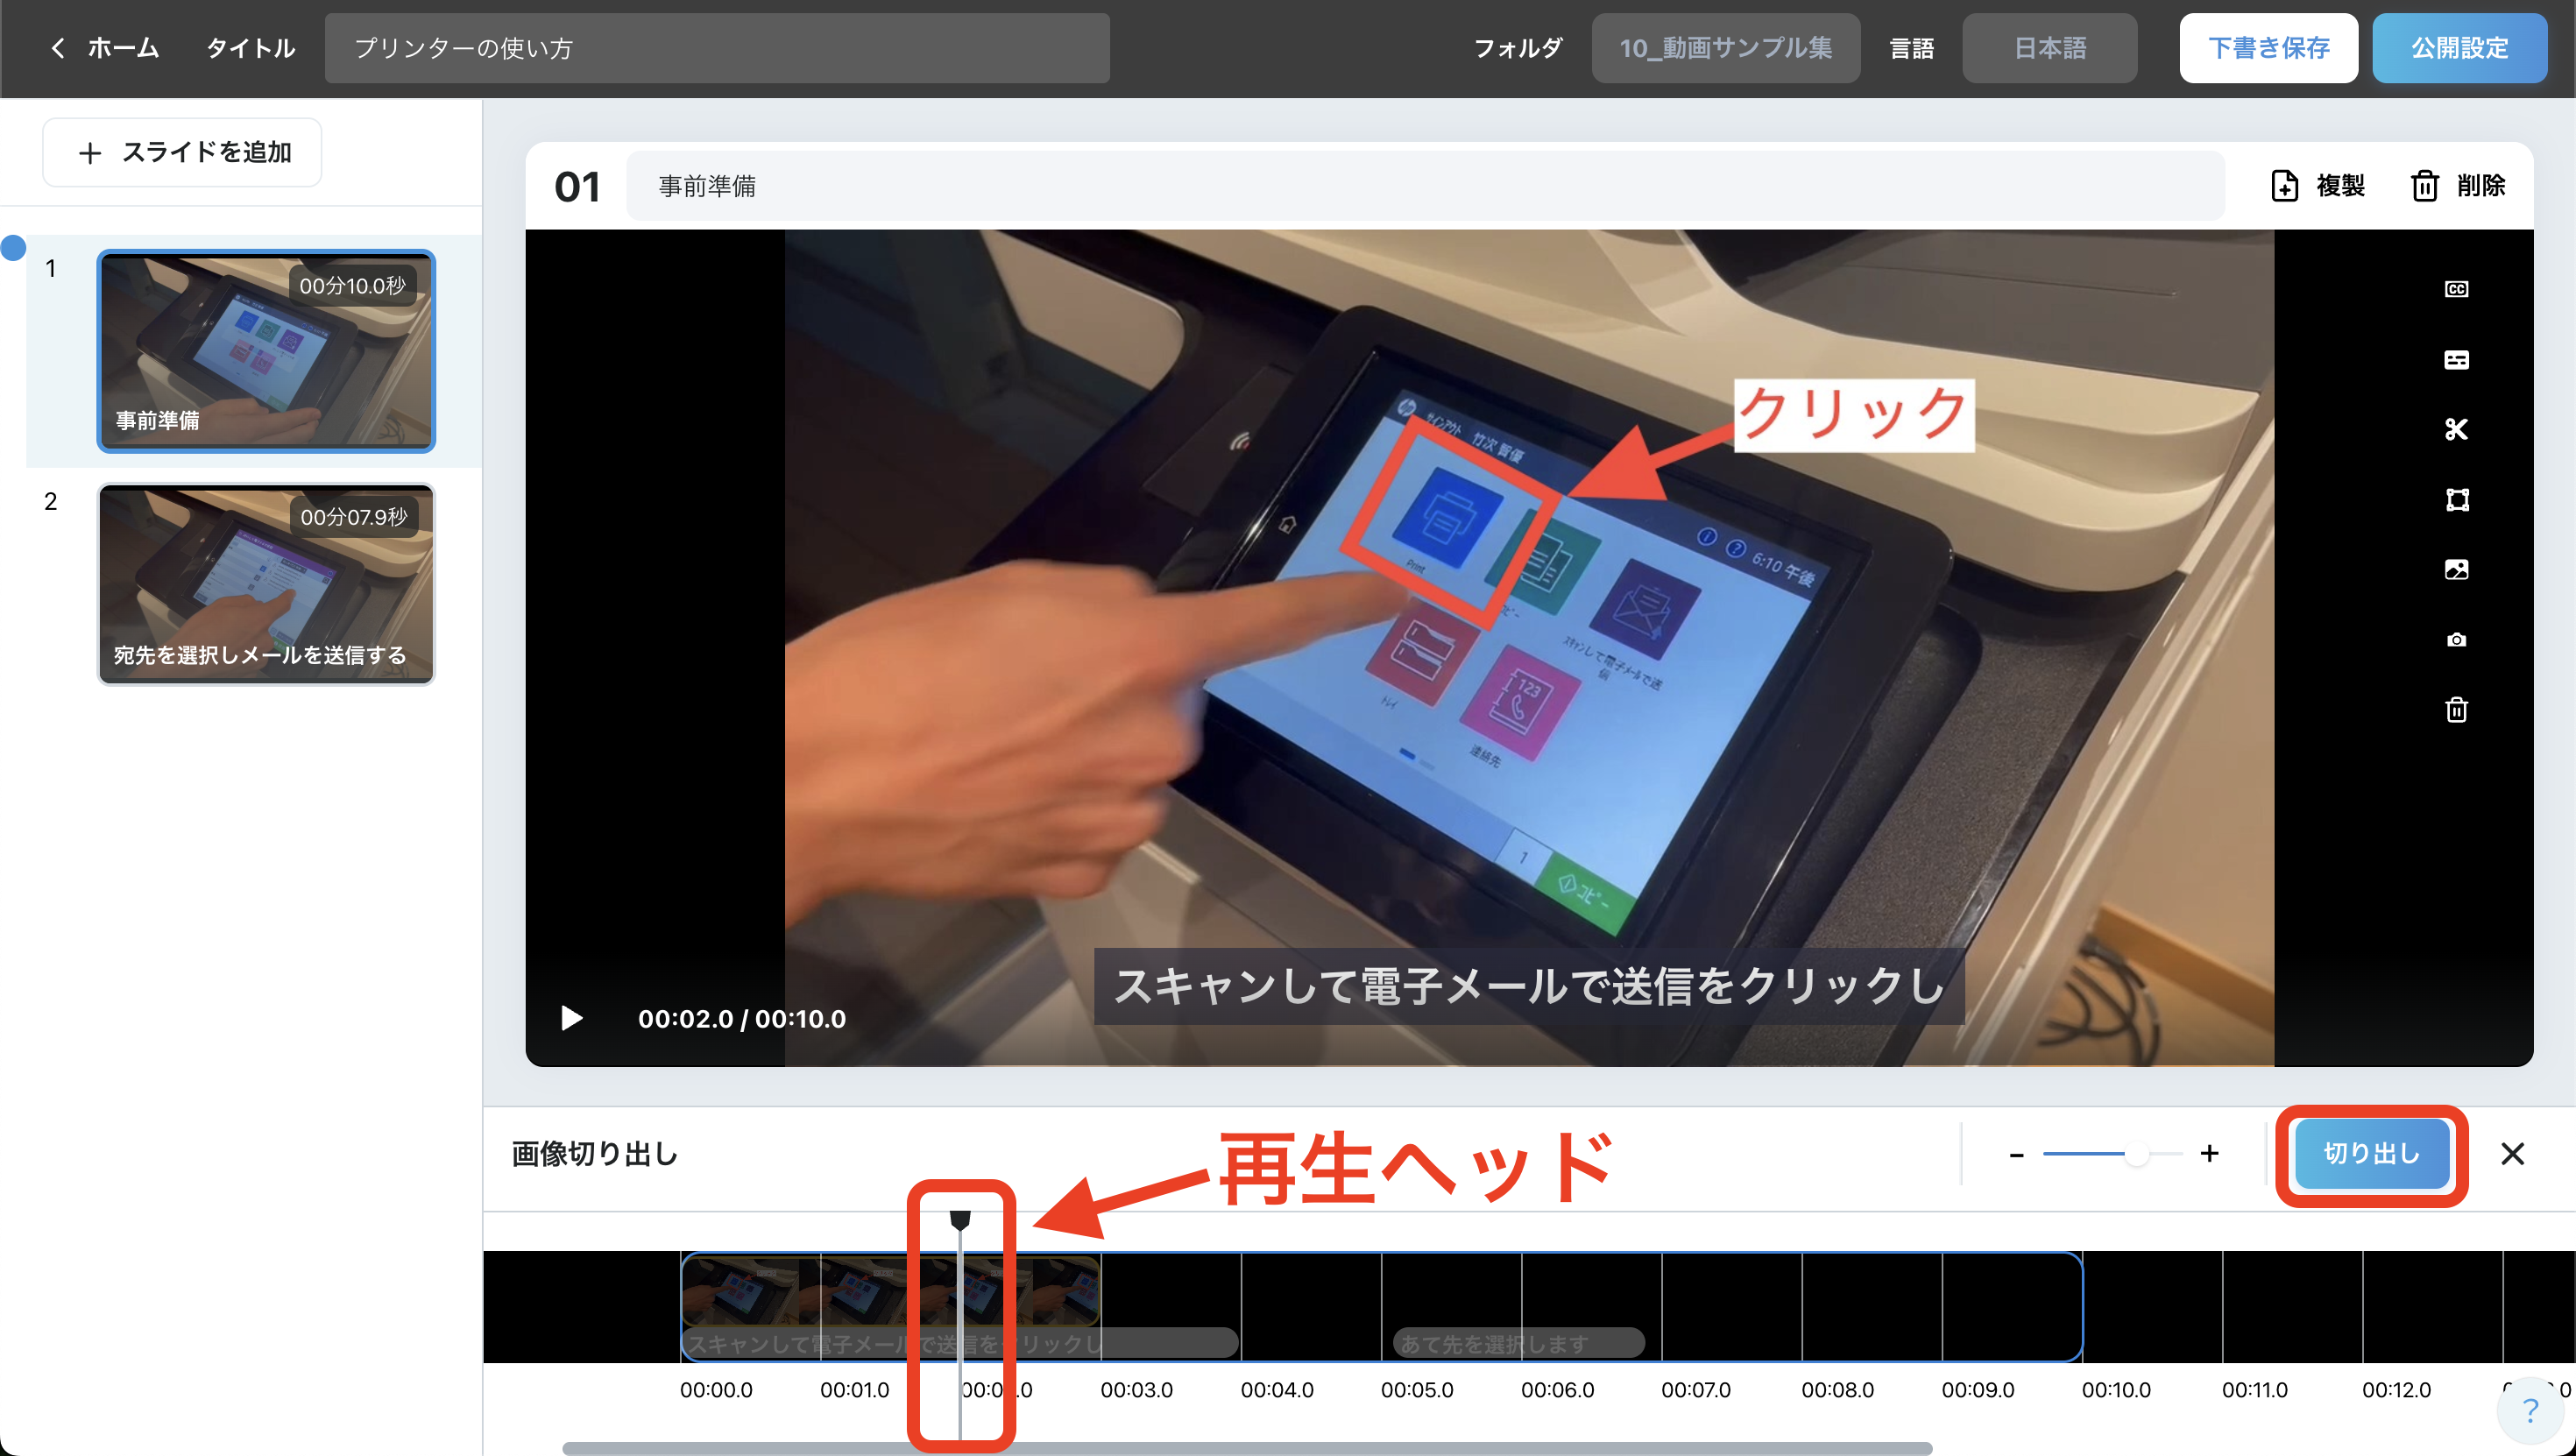Click the 複製 duplicate slide button
This screenshot has width=2576, height=1456.
2318,186
